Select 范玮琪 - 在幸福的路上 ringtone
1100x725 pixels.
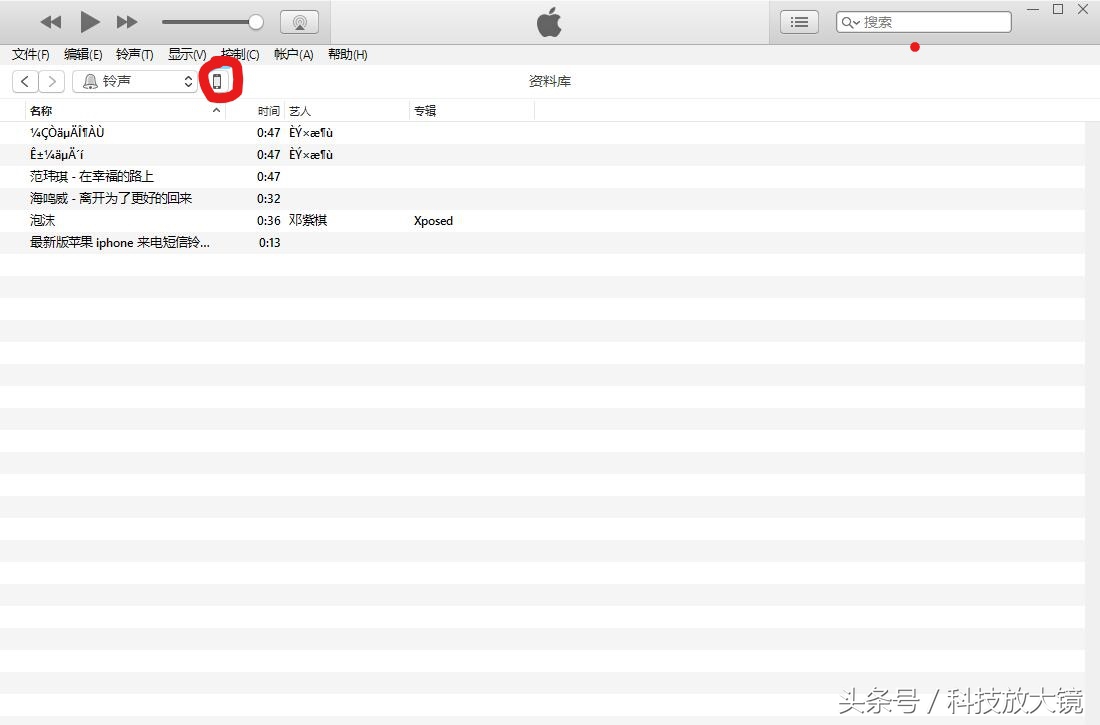[x=92, y=177]
